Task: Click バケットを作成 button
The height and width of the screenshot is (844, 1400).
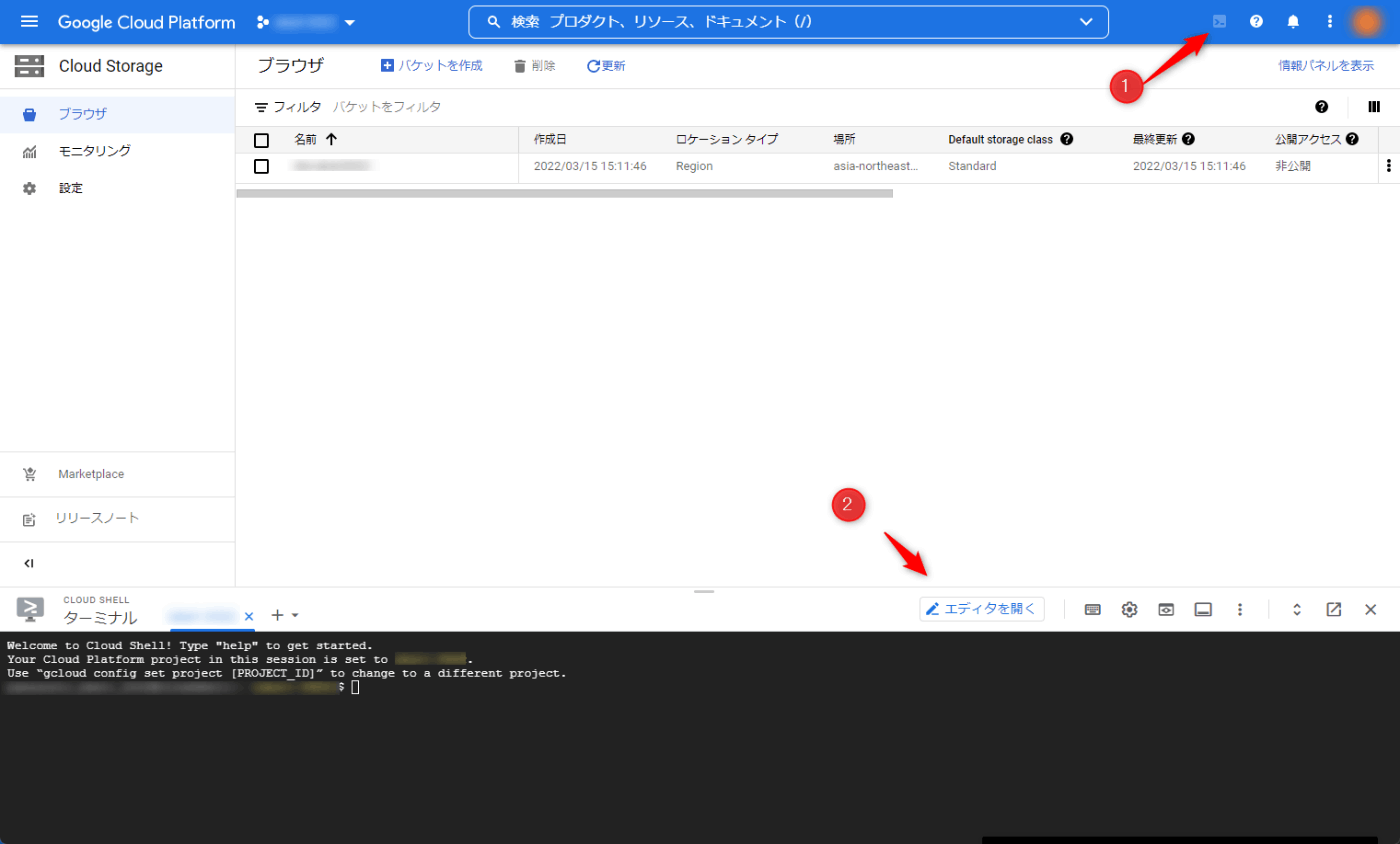Action: tap(431, 66)
